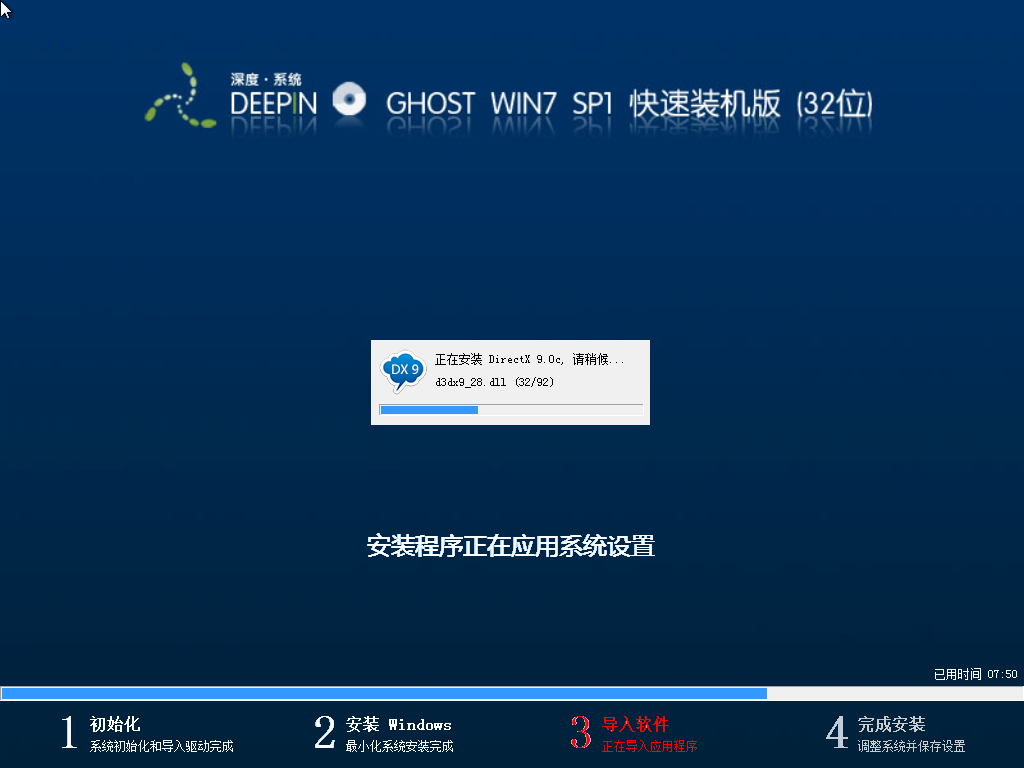This screenshot has width=1024, height=768.
Task: Click the '深度·系统' text above DEEPIN
Action: [266, 80]
